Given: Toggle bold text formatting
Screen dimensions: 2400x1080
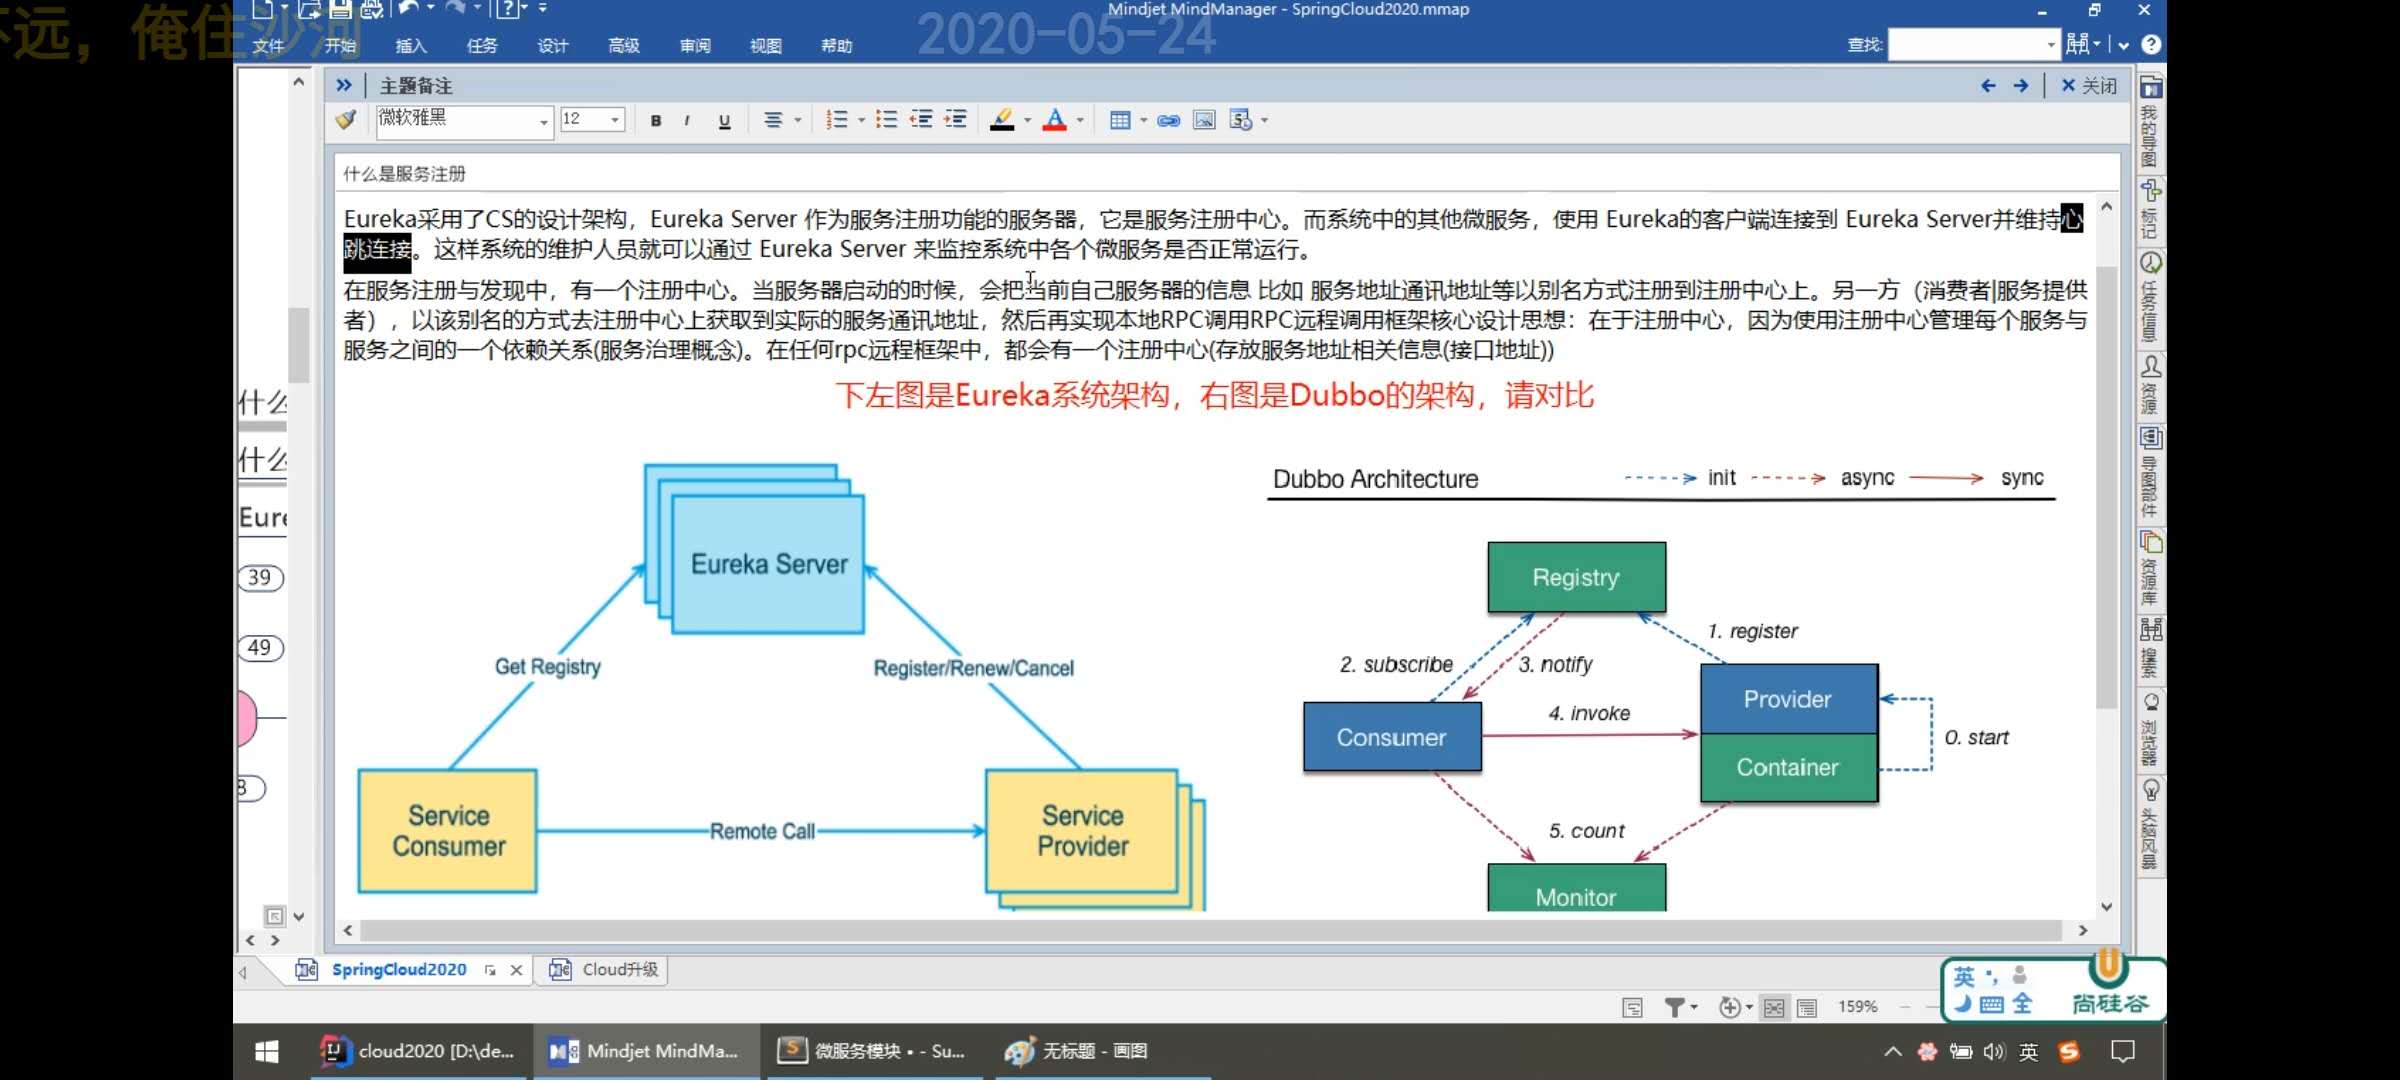Looking at the screenshot, I should coord(655,120).
